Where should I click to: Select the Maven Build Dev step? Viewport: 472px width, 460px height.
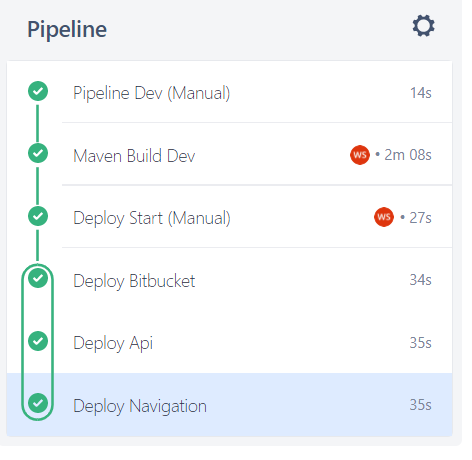tap(229, 154)
